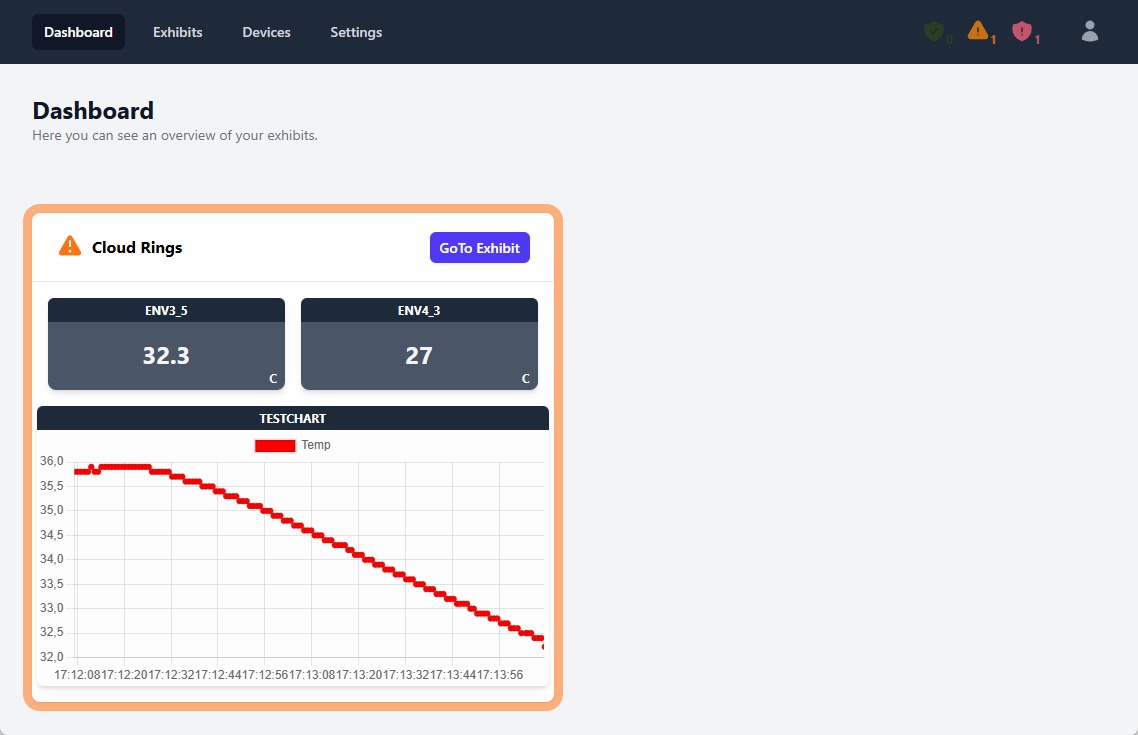This screenshot has width=1138, height=735.
Task: Click the 17:13:56 time axis label
Action: pos(499,675)
